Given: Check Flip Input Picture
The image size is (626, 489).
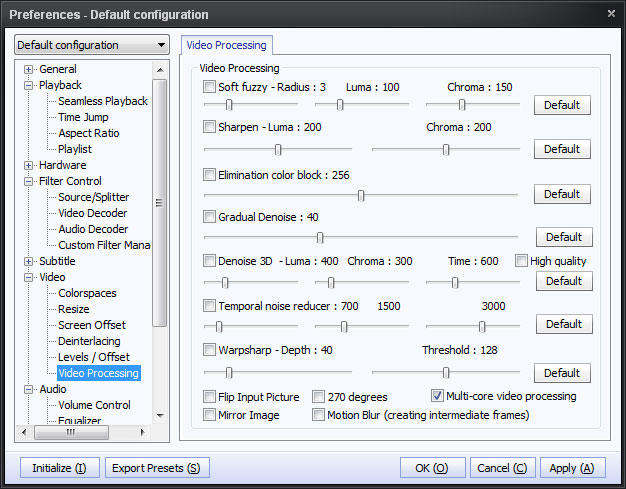Looking at the screenshot, I should point(209,397).
